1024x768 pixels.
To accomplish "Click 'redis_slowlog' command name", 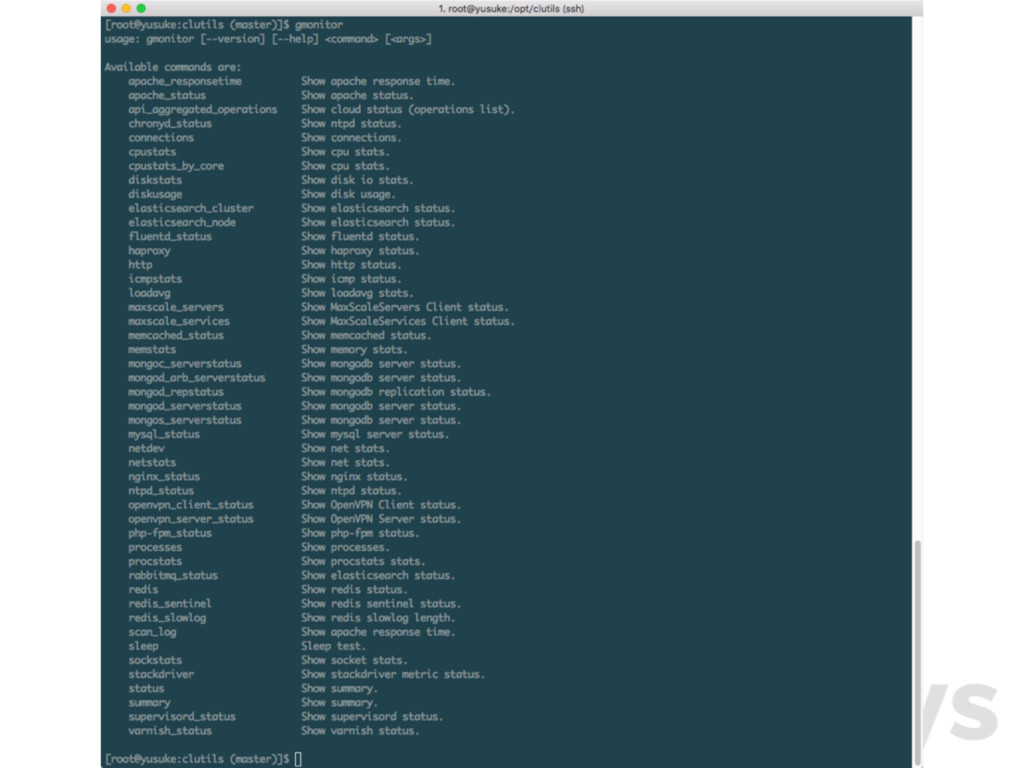I will [167, 618].
